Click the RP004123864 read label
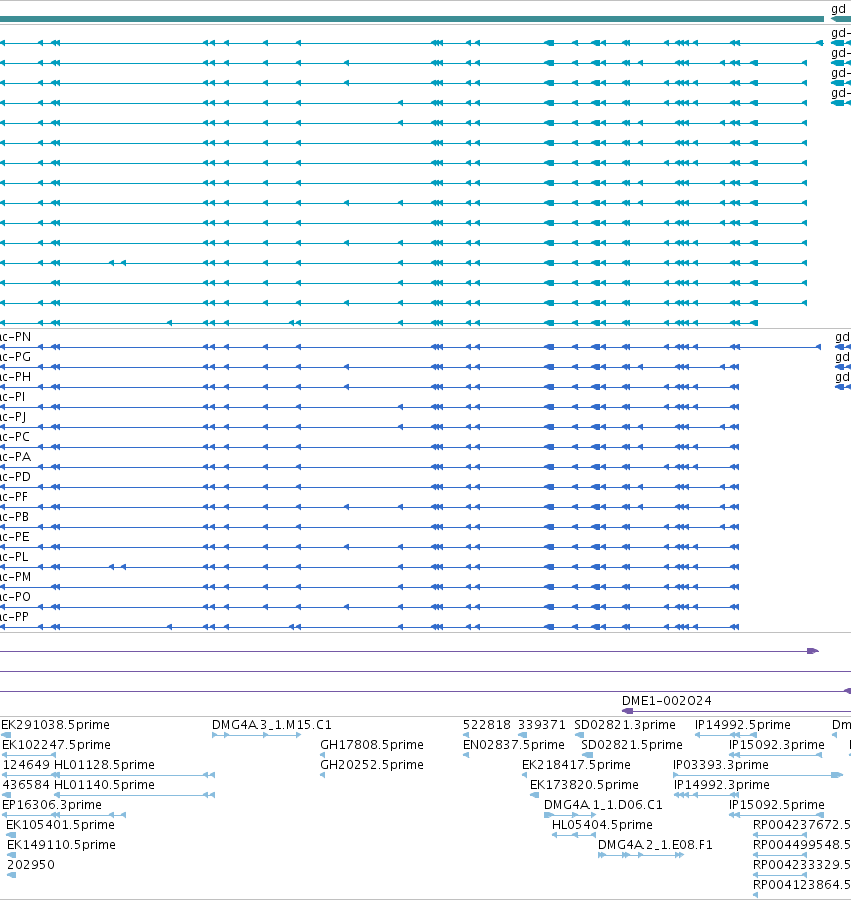 coord(802,885)
